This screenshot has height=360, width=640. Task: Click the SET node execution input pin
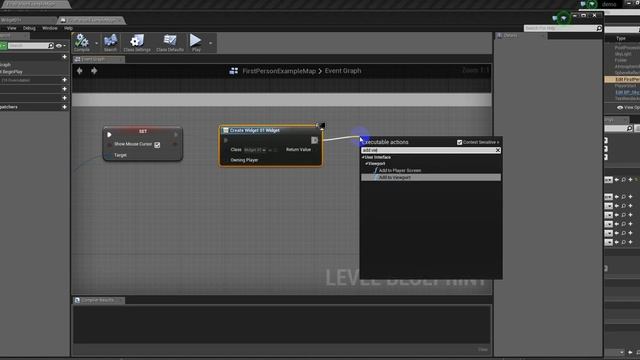click(109, 135)
